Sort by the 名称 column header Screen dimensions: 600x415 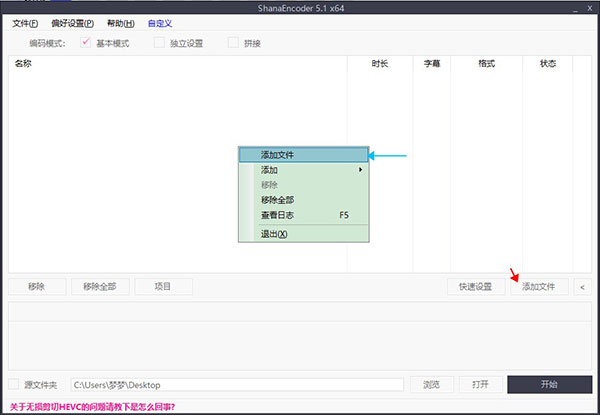click(178, 63)
